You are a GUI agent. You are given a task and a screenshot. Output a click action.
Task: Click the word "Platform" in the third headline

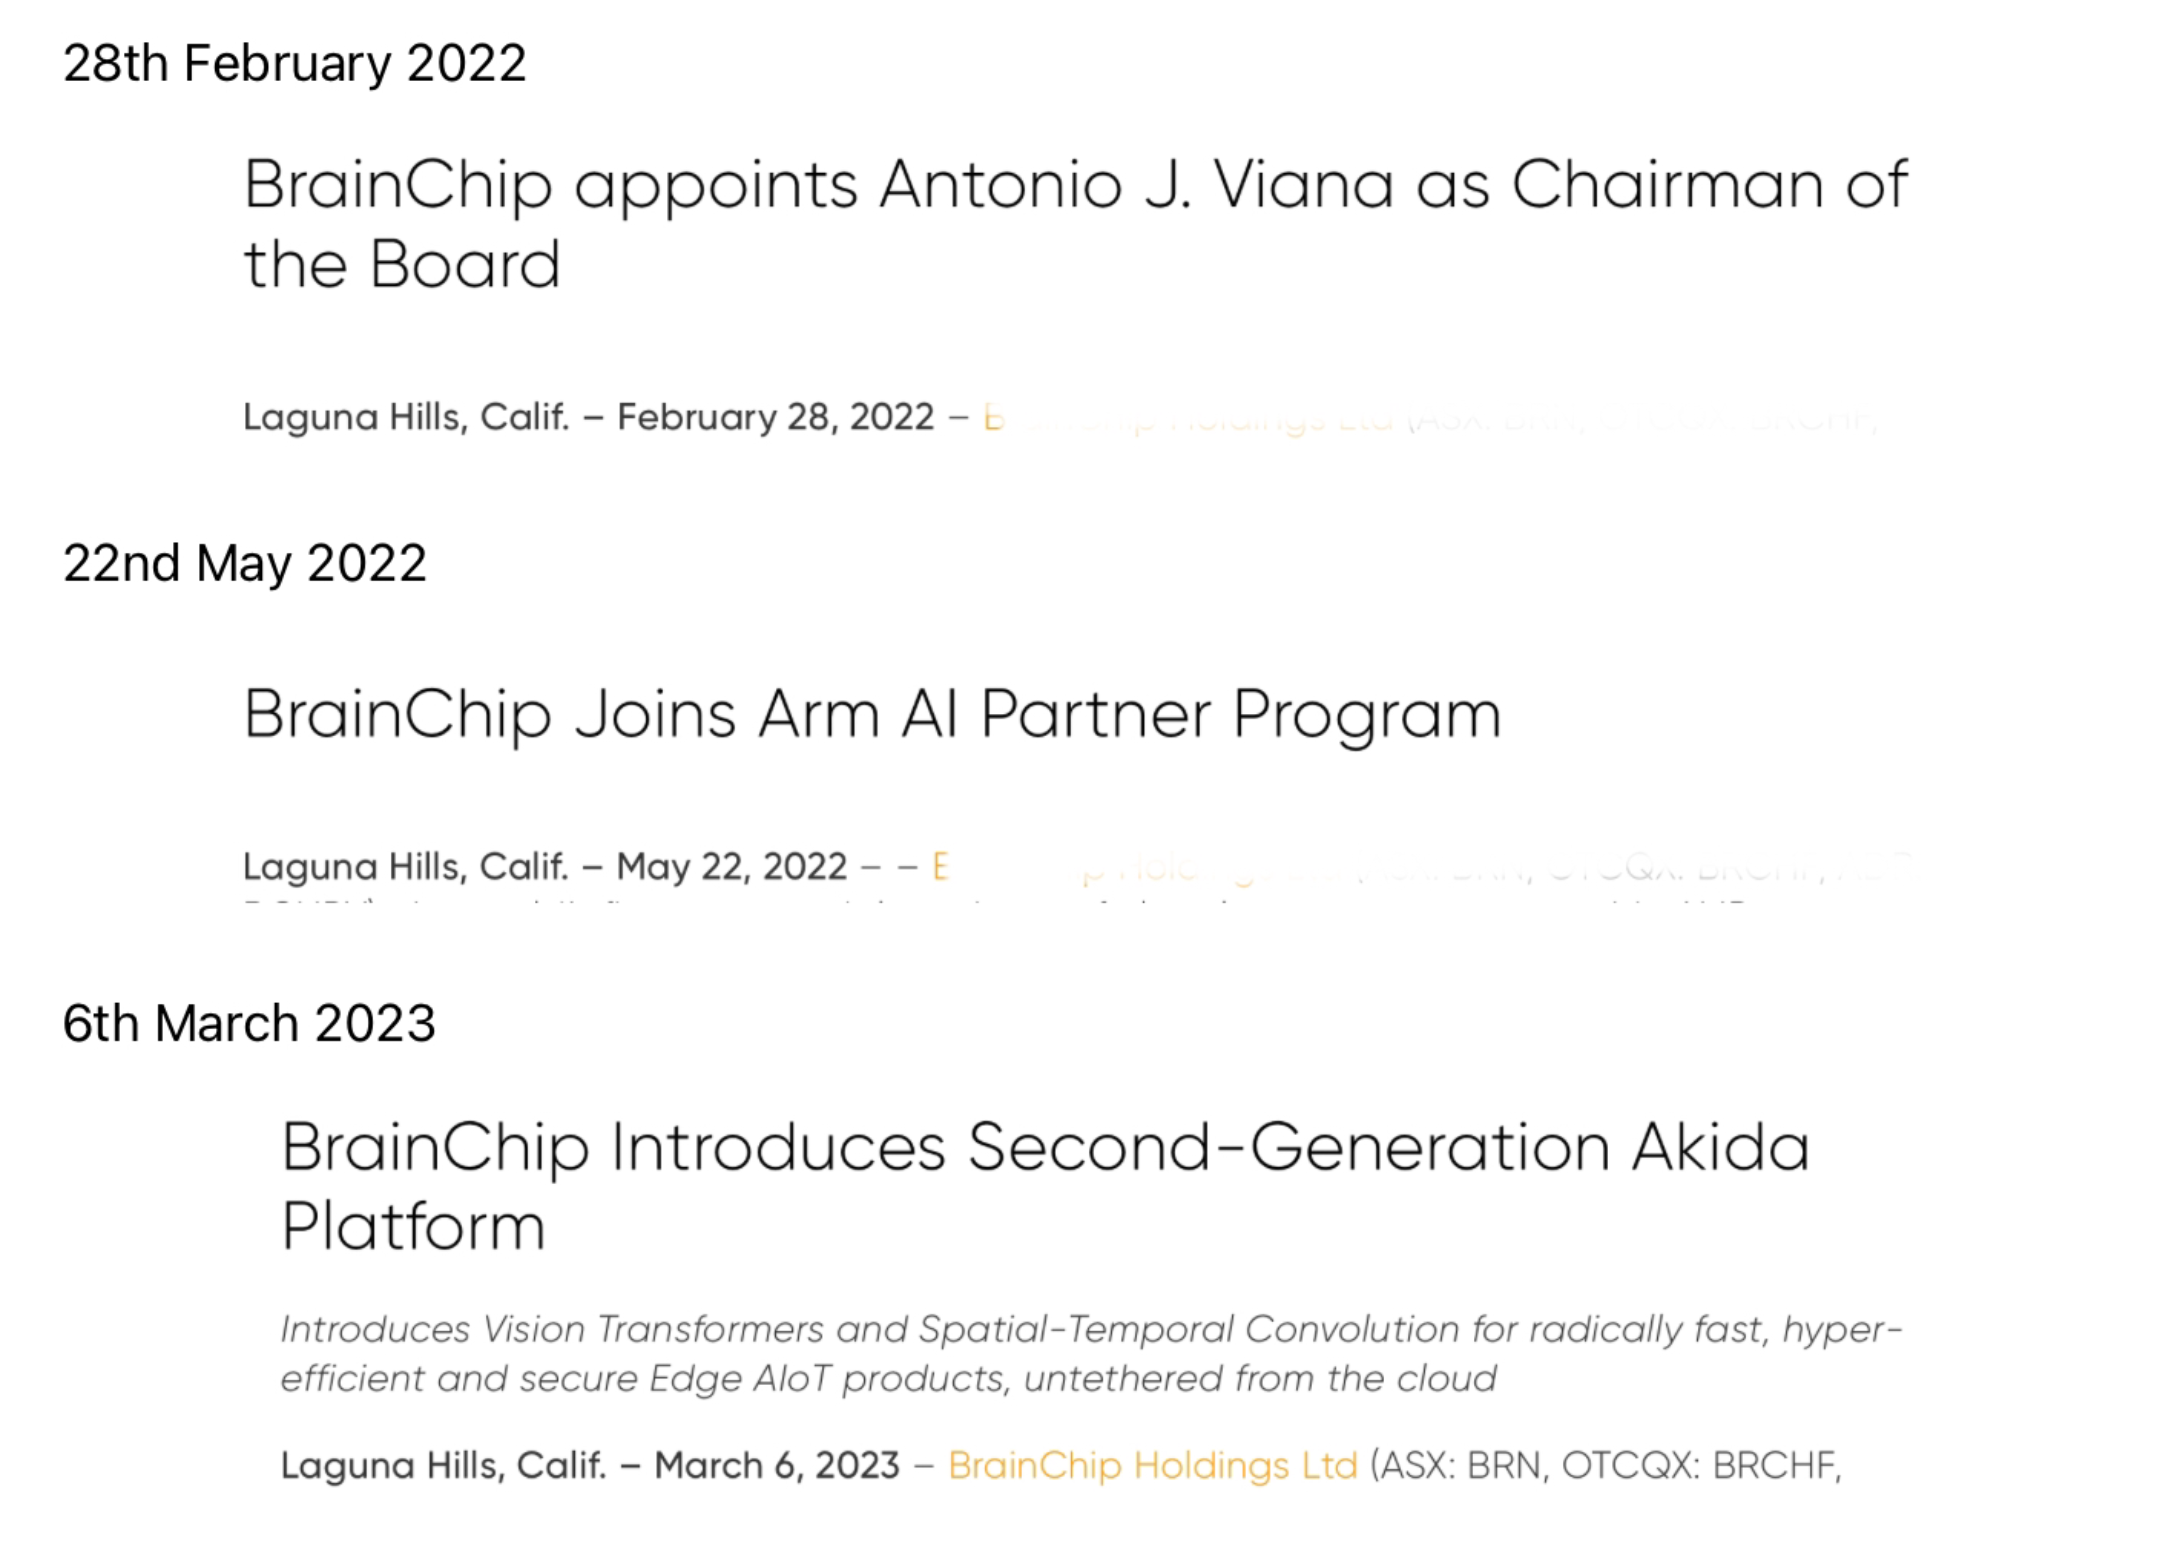pos(413,1227)
